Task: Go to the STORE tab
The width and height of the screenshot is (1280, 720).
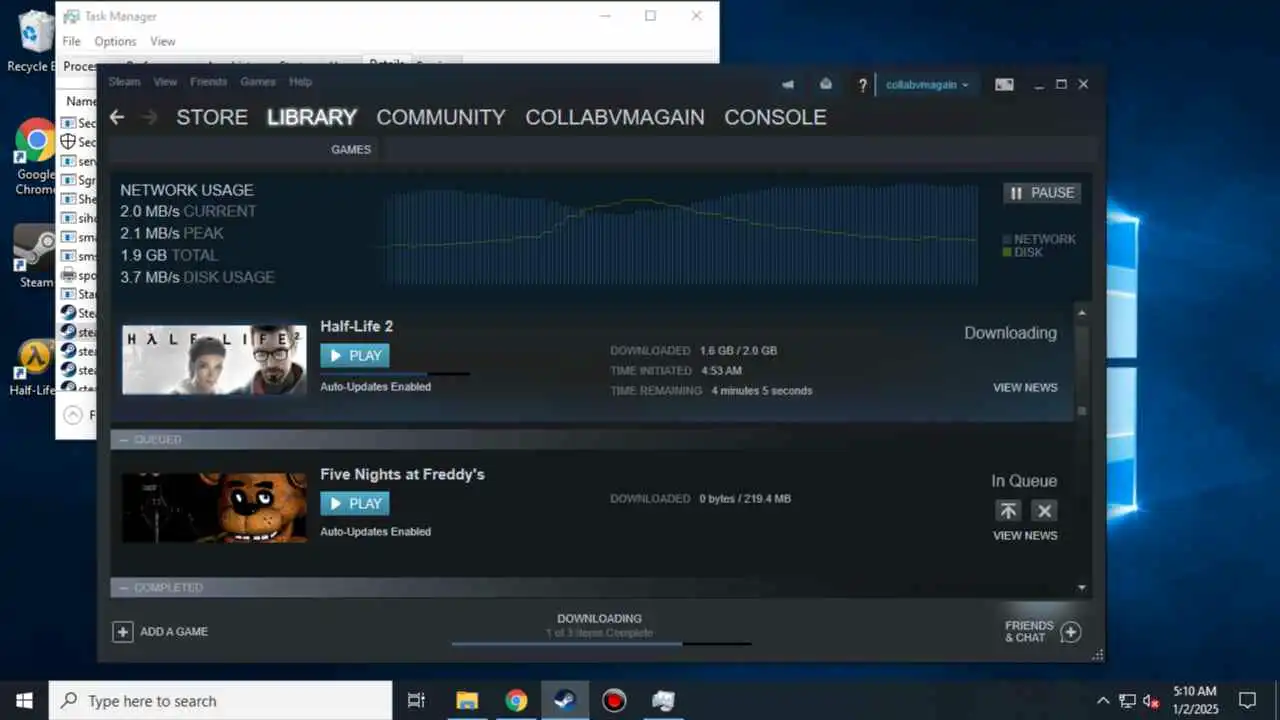Action: click(x=212, y=117)
